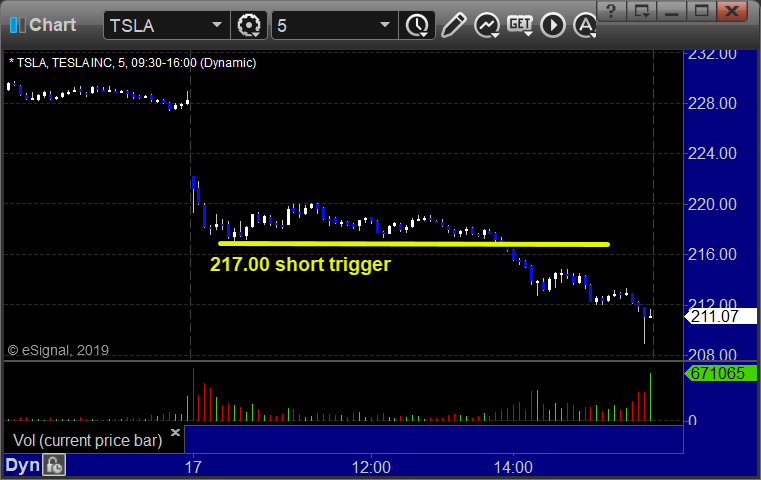
Task: Maximize the Chart window
Action: (x=701, y=10)
